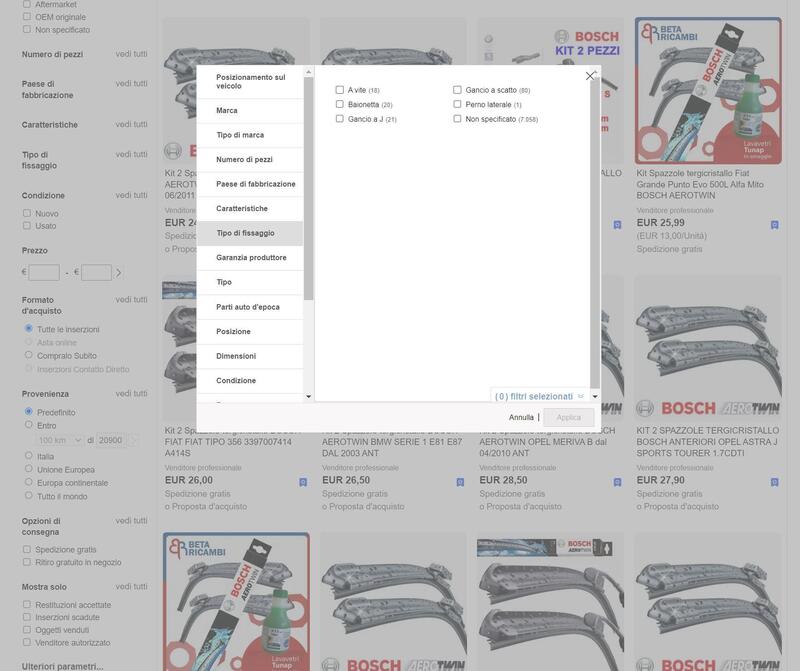800x671 pixels.
Task: Check the "Oggetti venduti" option
Action: pos(27,630)
